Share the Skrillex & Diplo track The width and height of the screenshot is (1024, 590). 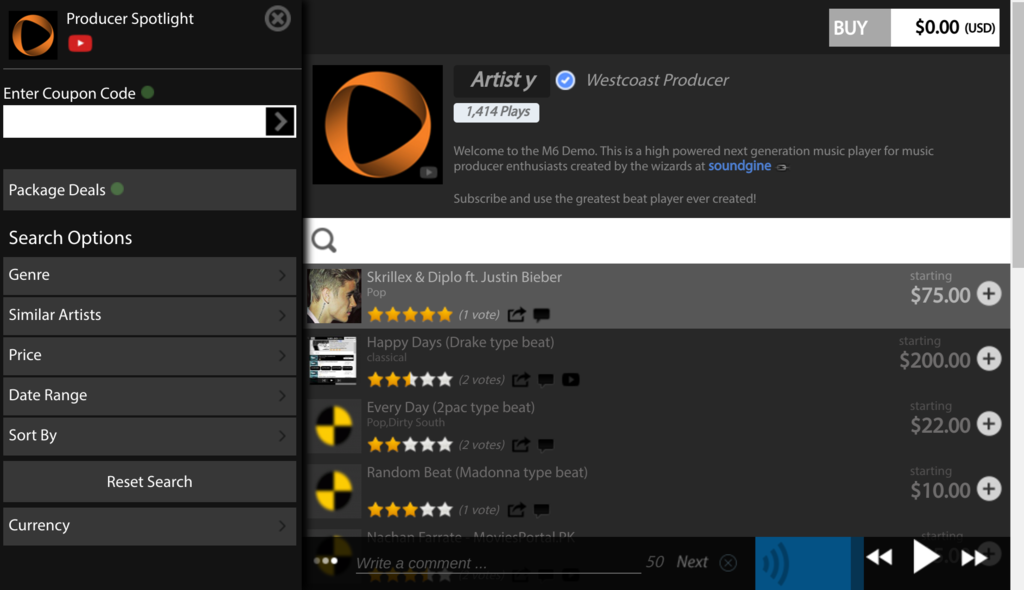(517, 315)
